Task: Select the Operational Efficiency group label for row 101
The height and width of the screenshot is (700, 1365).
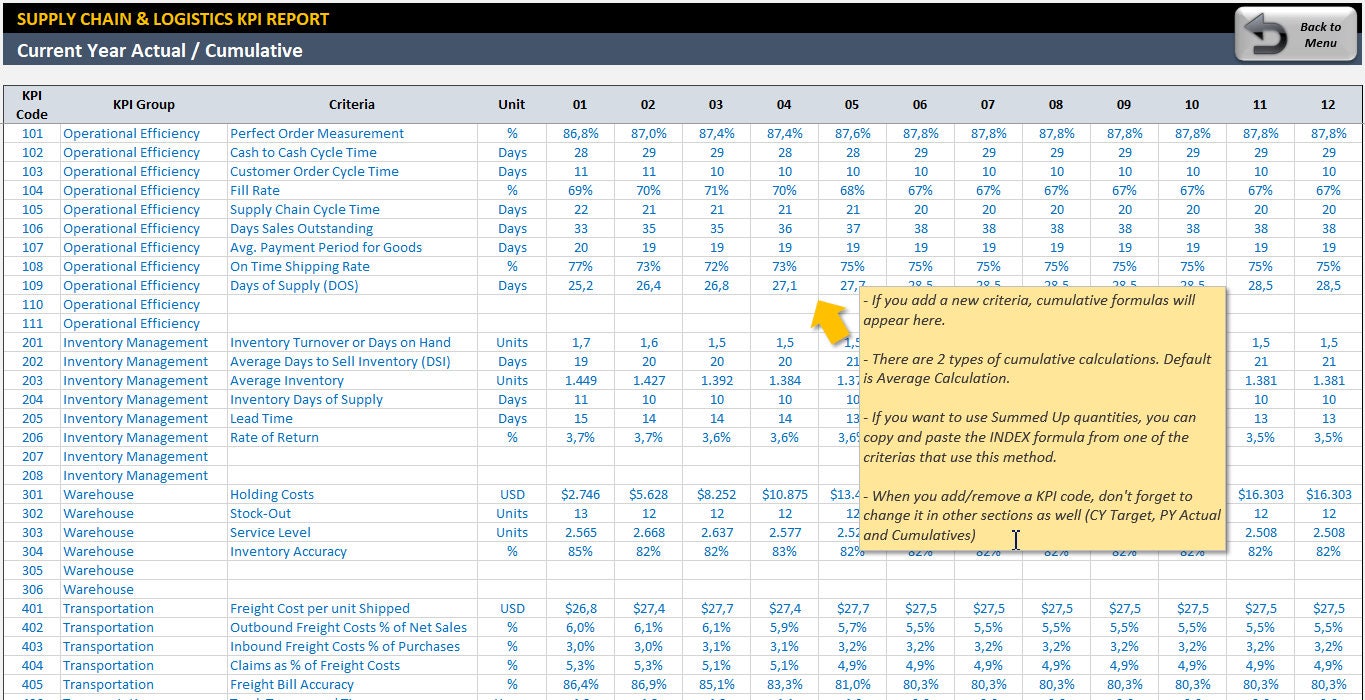Action: (131, 133)
